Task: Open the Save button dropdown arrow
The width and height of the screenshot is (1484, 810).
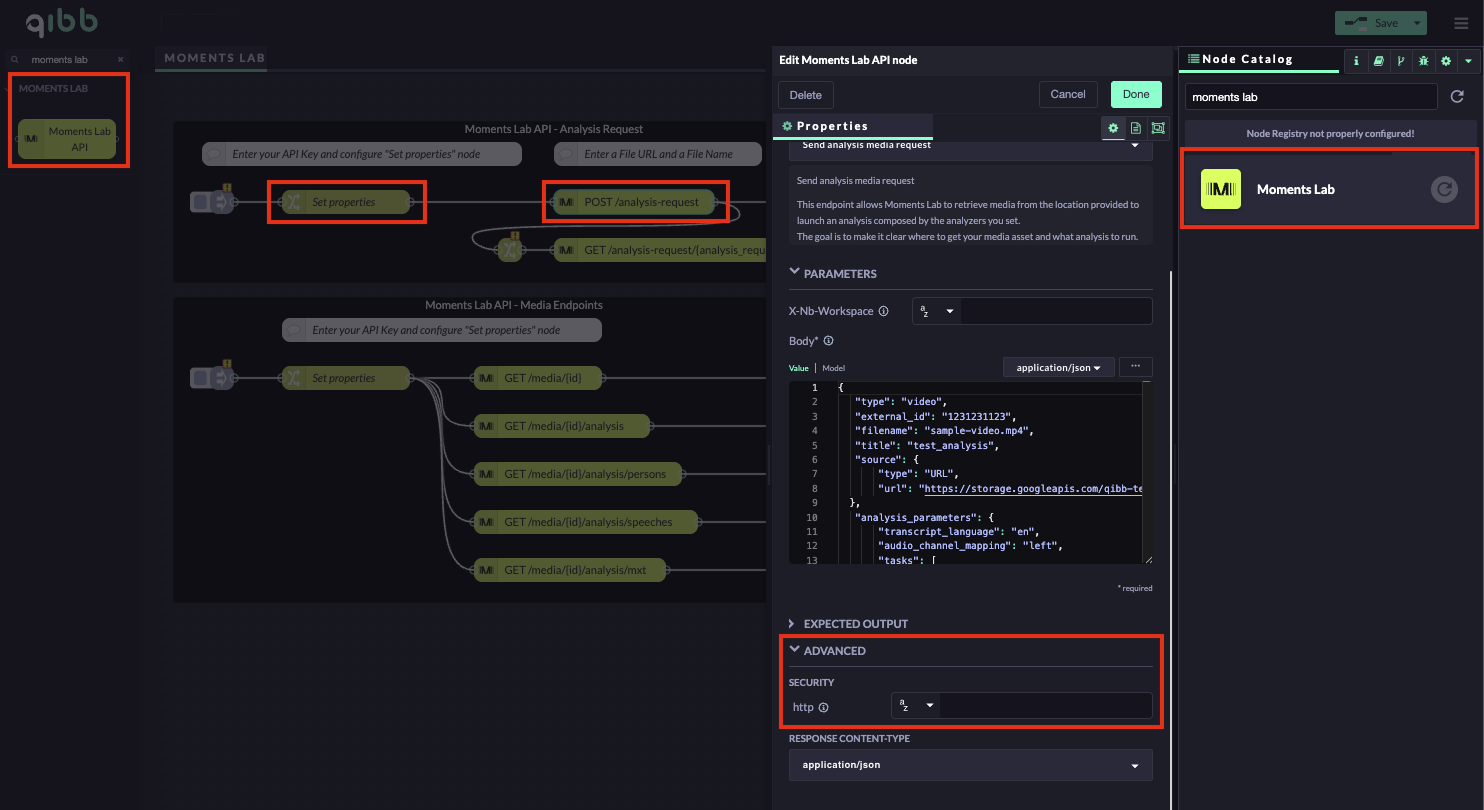Action: click(1417, 22)
